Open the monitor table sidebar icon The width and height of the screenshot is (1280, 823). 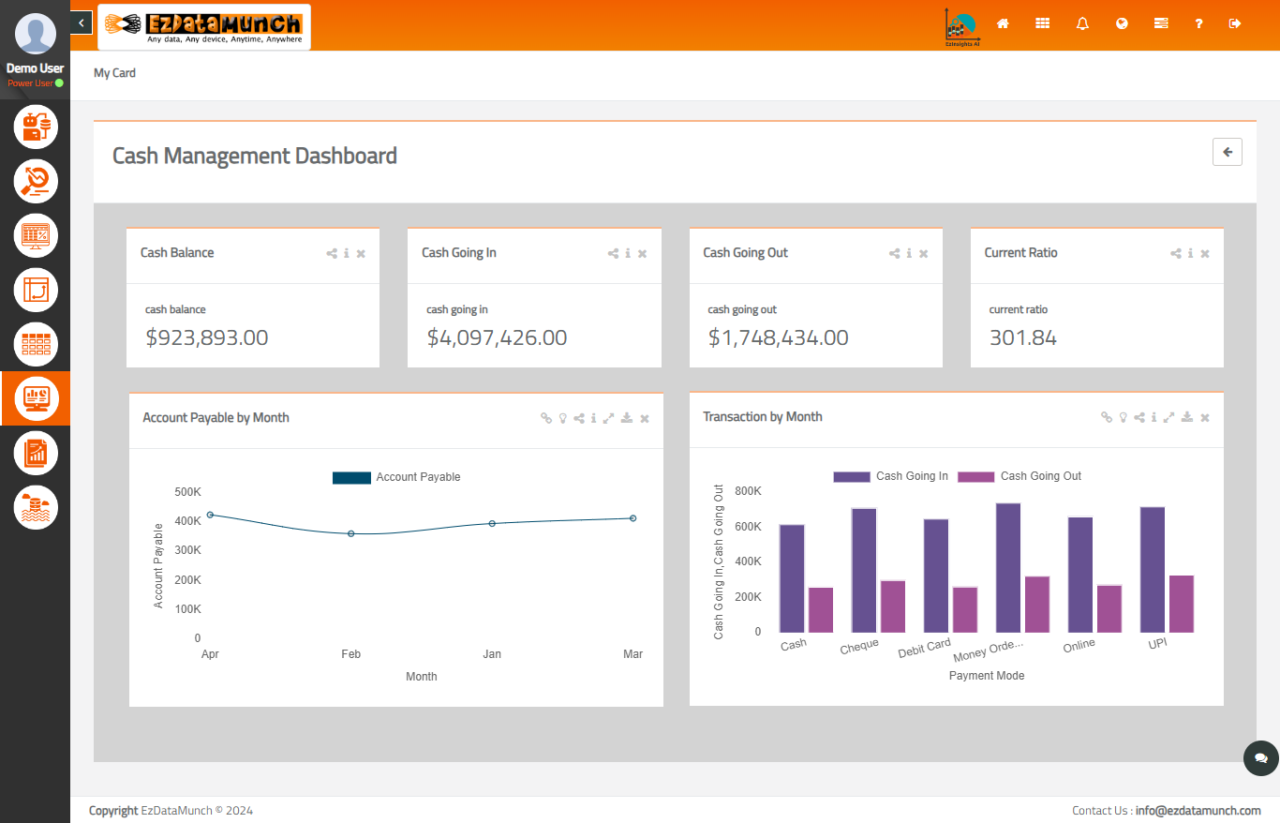(36, 236)
